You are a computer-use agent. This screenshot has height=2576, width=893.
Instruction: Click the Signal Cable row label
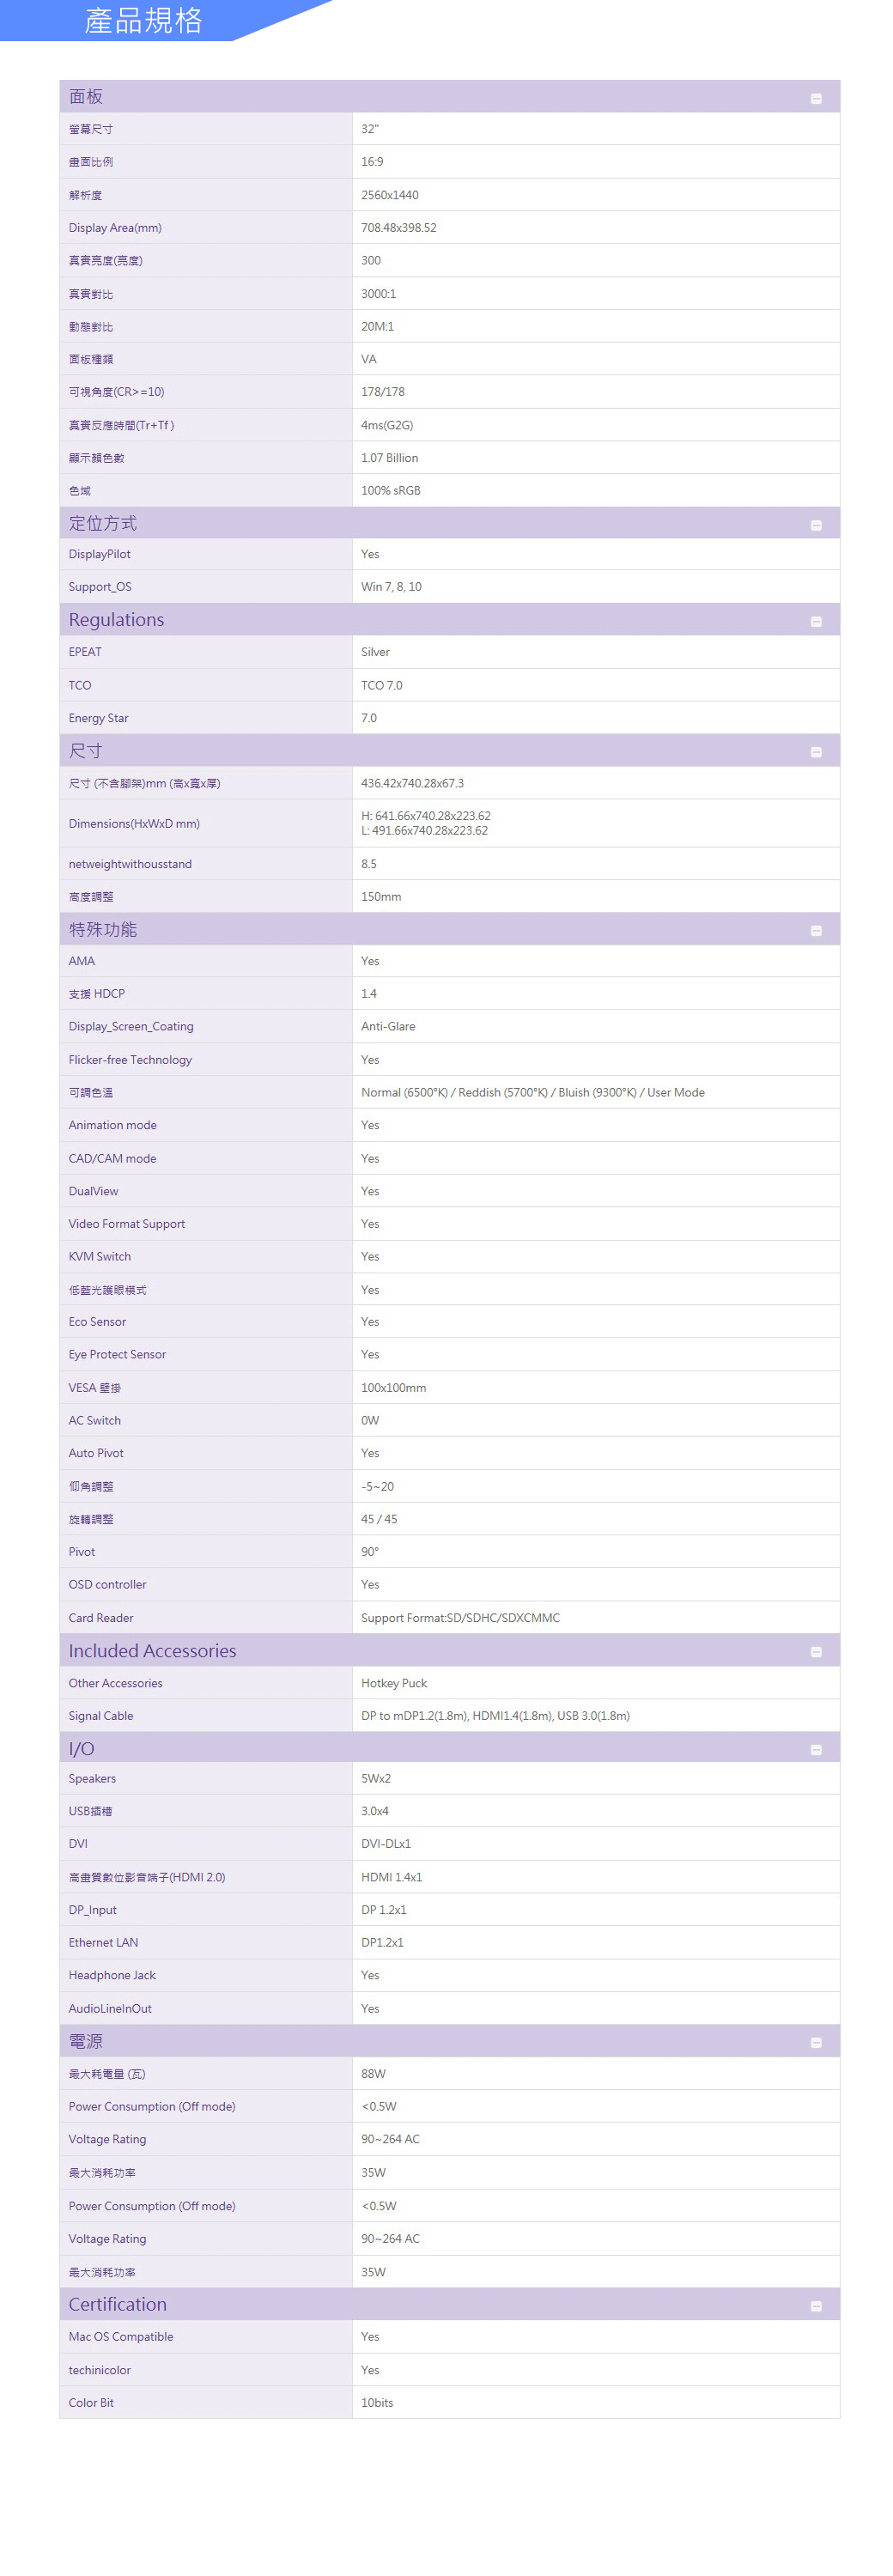point(100,1716)
